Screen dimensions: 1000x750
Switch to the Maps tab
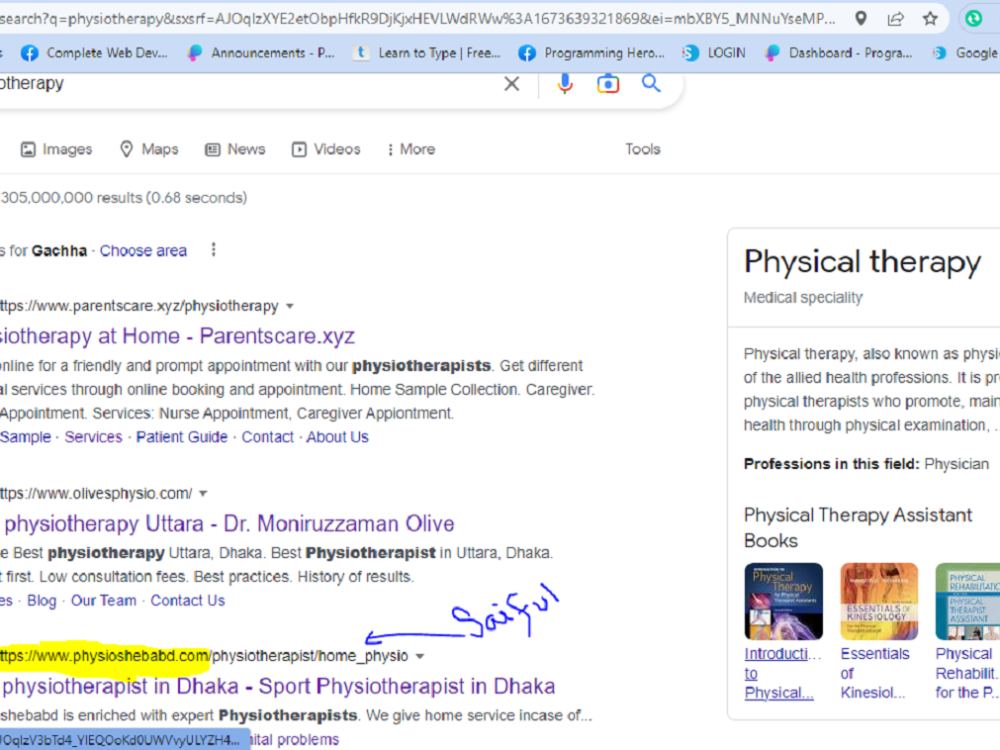[x=150, y=149]
